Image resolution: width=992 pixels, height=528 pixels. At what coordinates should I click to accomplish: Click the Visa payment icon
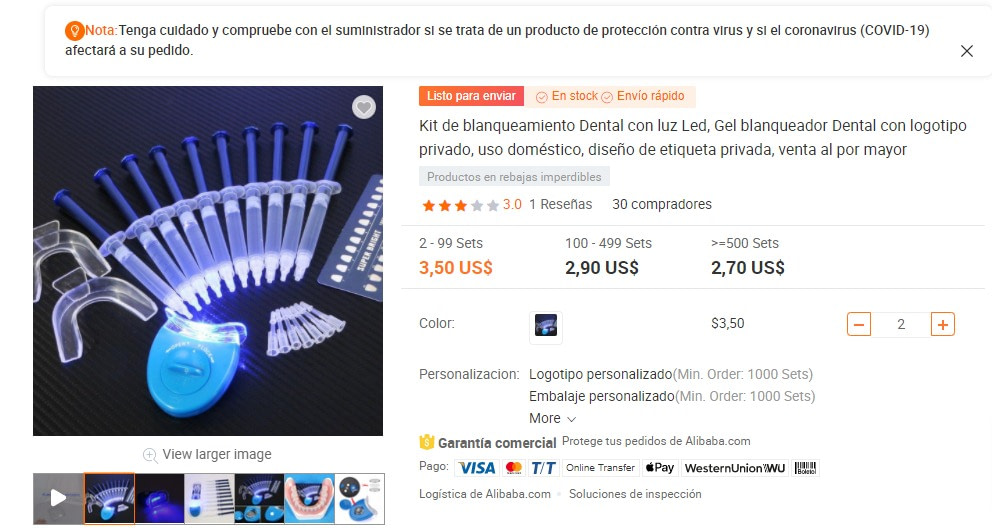pos(477,468)
